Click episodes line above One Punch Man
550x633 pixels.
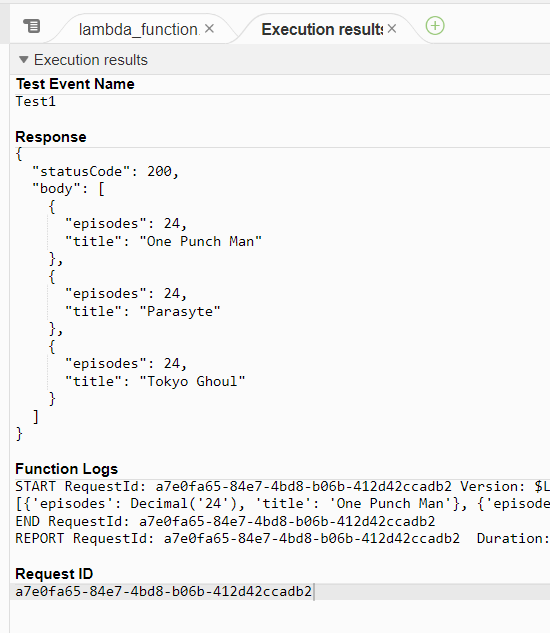pyautogui.click(x=126, y=224)
